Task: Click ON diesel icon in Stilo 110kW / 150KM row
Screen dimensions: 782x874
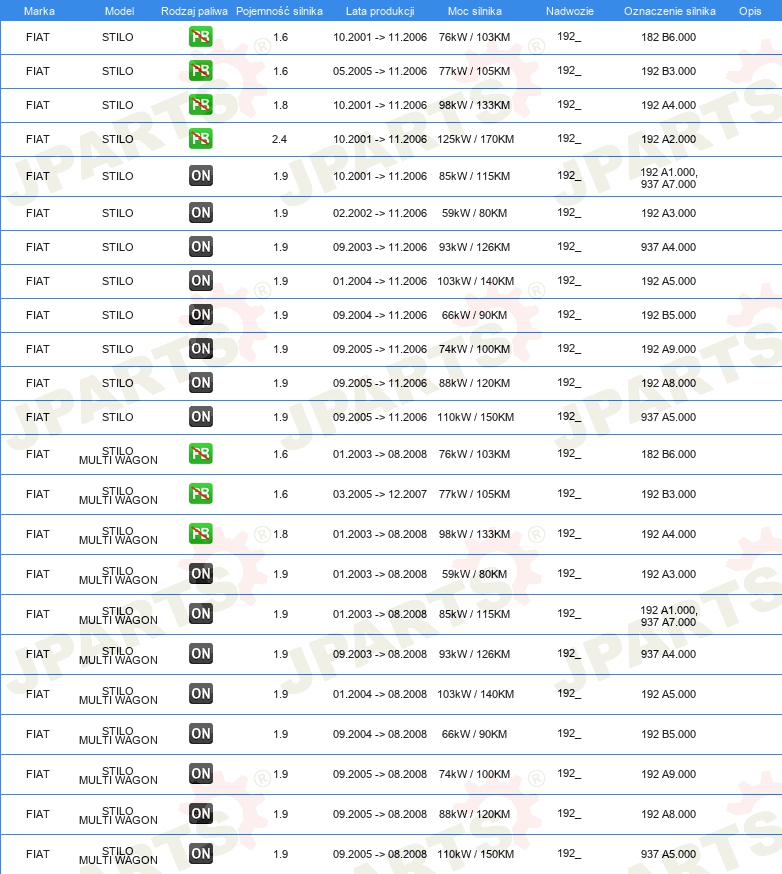Action: (x=201, y=416)
